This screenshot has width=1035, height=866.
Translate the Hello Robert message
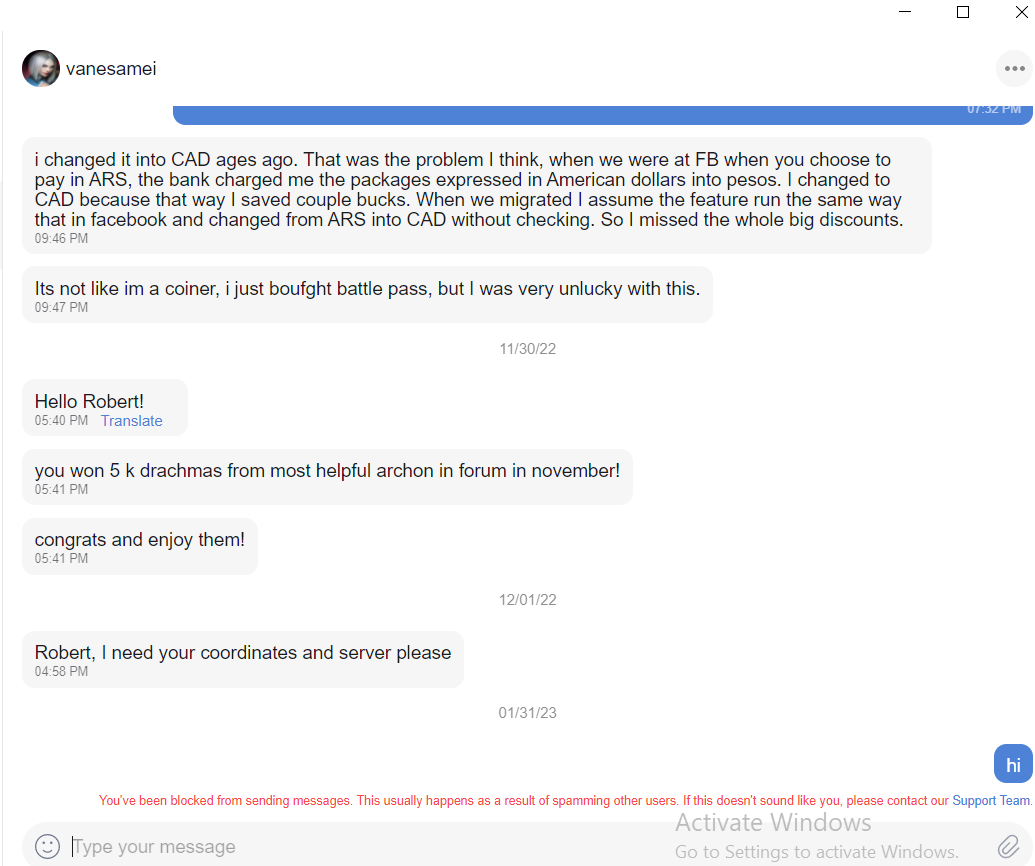[x=131, y=421]
